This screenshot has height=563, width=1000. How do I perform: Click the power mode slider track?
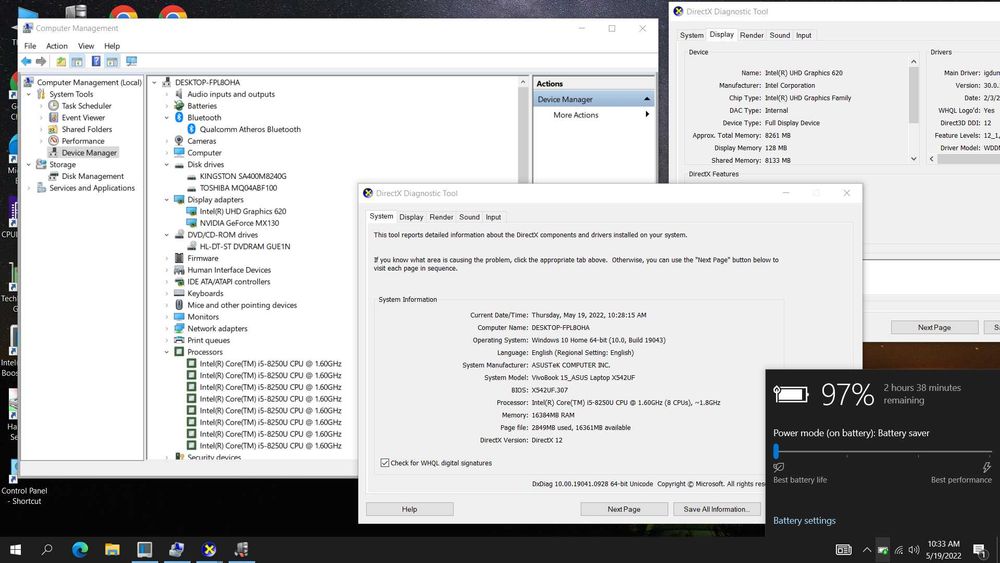883,451
